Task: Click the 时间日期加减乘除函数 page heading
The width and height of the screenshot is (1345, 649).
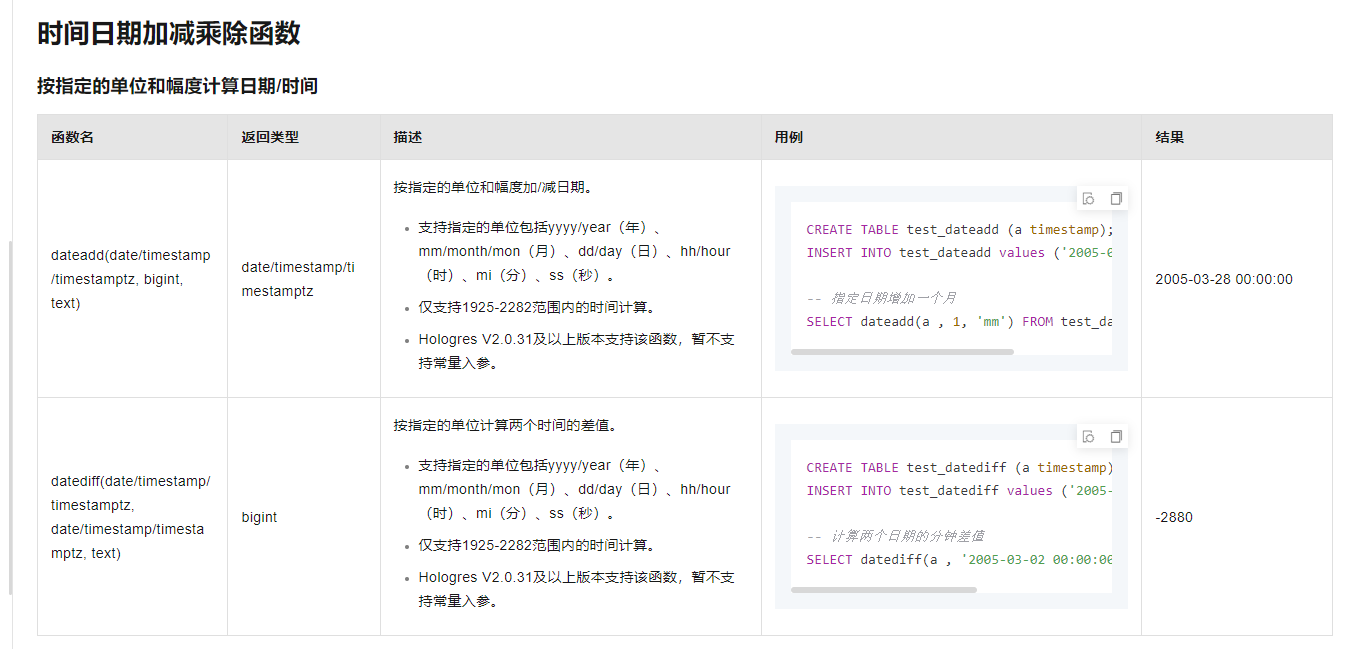Action: pyautogui.click(x=169, y=33)
